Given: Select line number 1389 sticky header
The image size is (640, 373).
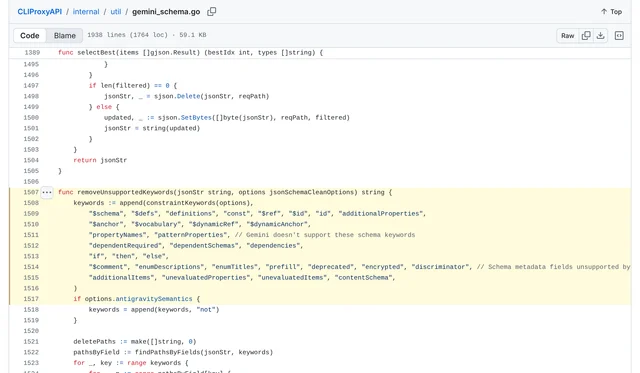Looking at the screenshot, I should click(x=32, y=53).
